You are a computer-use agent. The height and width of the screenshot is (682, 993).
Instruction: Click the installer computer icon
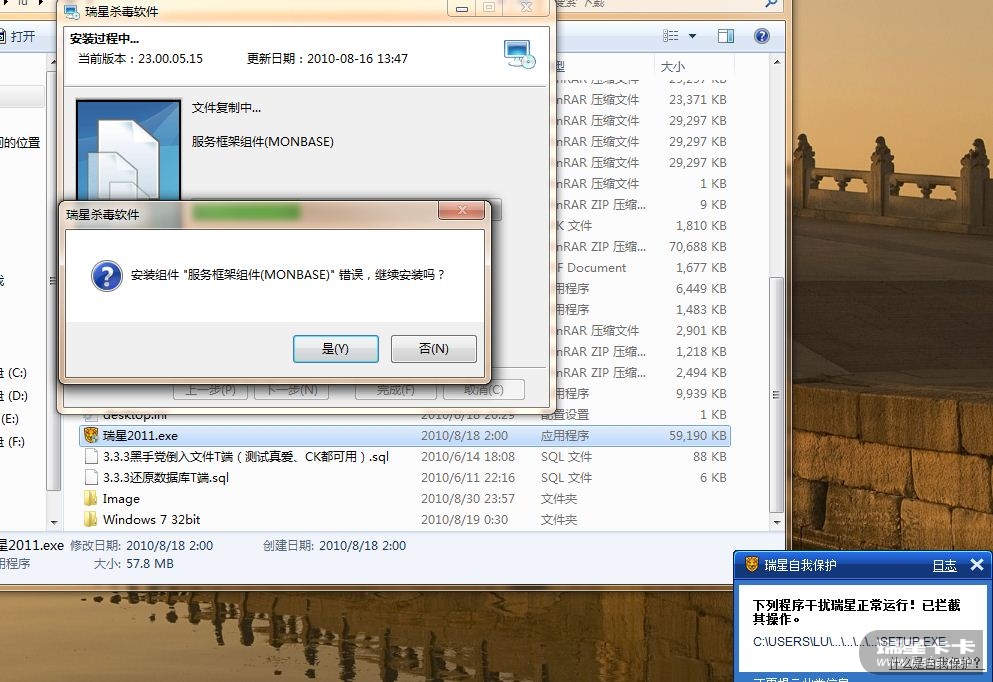click(519, 54)
